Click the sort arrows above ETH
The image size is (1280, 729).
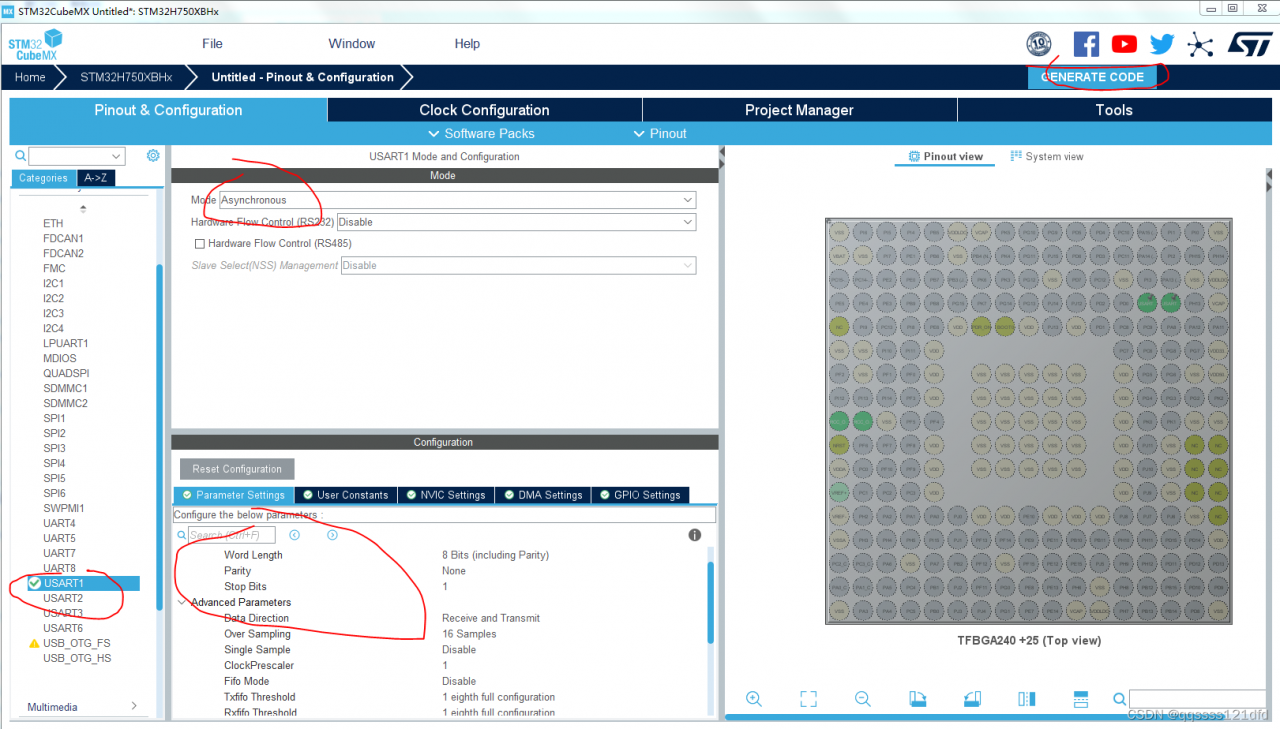pyautogui.click(x=83, y=209)
